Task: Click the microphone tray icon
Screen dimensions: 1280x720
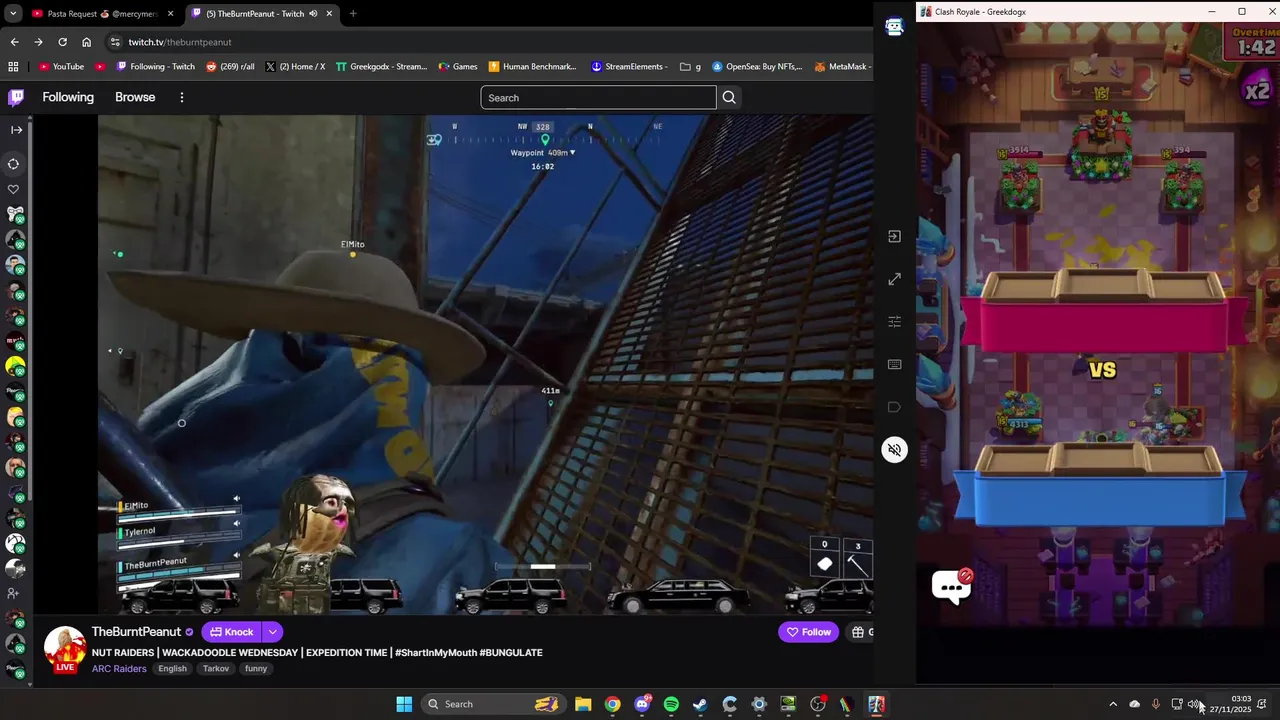Action: [1155, 704]
